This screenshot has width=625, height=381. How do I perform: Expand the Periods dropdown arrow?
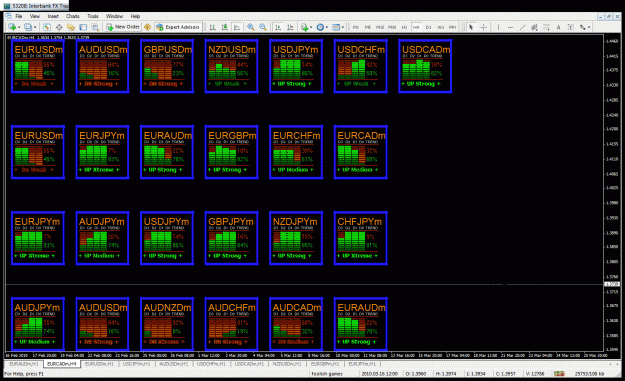tap(327, 27)
